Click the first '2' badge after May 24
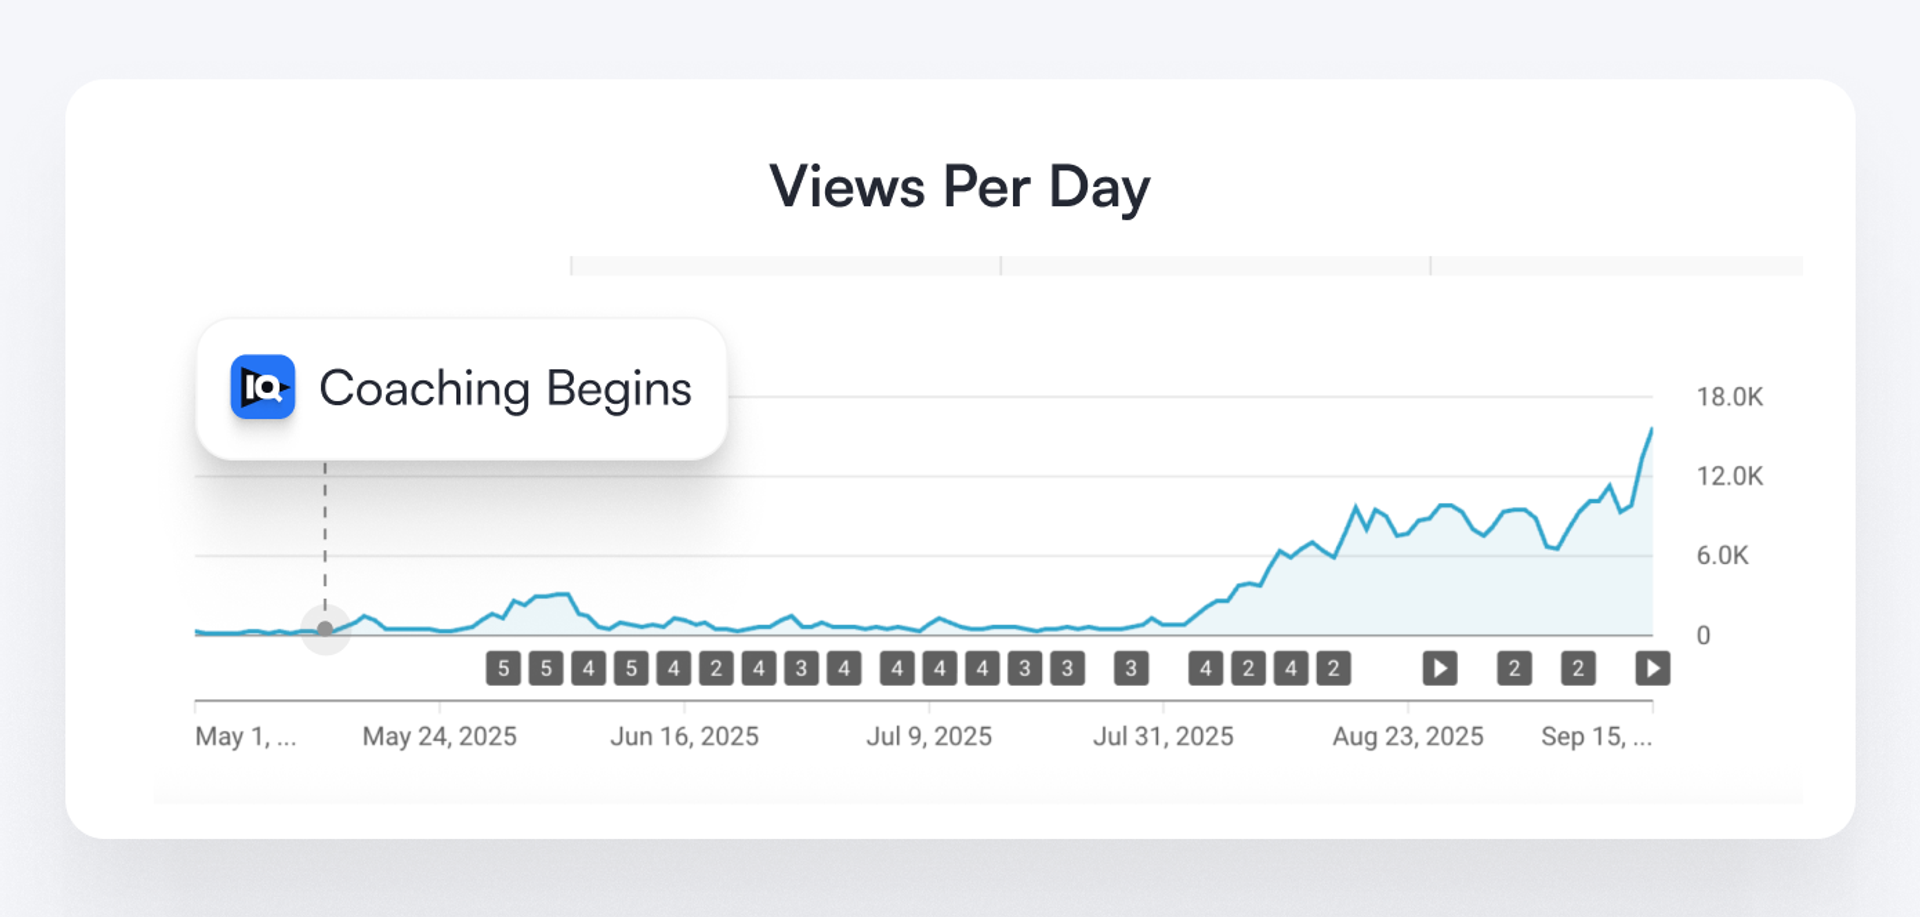Image resolution: width=1920 pixels, height=917 pixels. pos(716,668)
